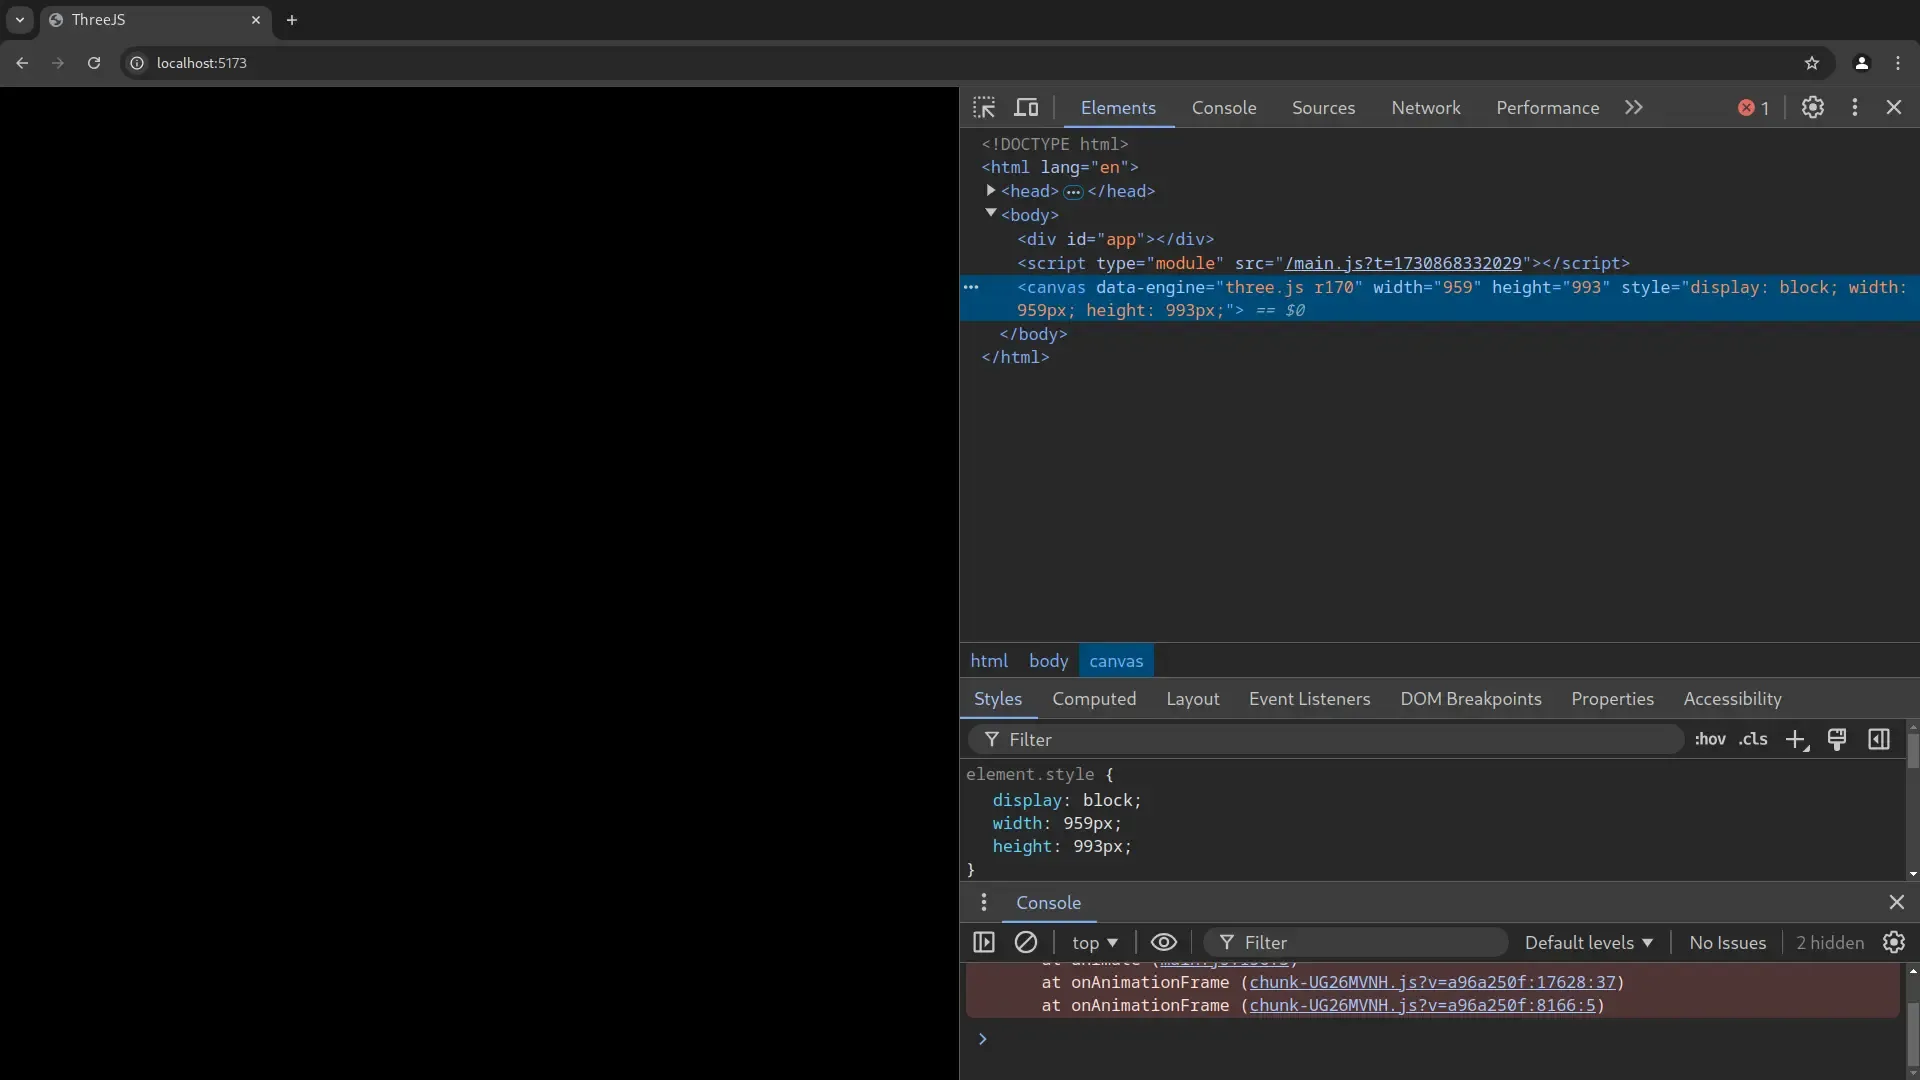Viewport: 1920px width, 1080px height.
Task: Clear console with the ban icon
Action: (1026, 942)
